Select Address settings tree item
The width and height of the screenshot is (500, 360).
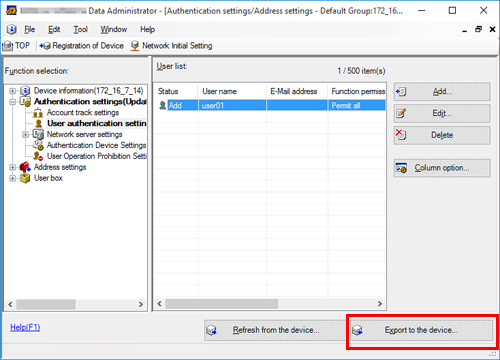60,167
